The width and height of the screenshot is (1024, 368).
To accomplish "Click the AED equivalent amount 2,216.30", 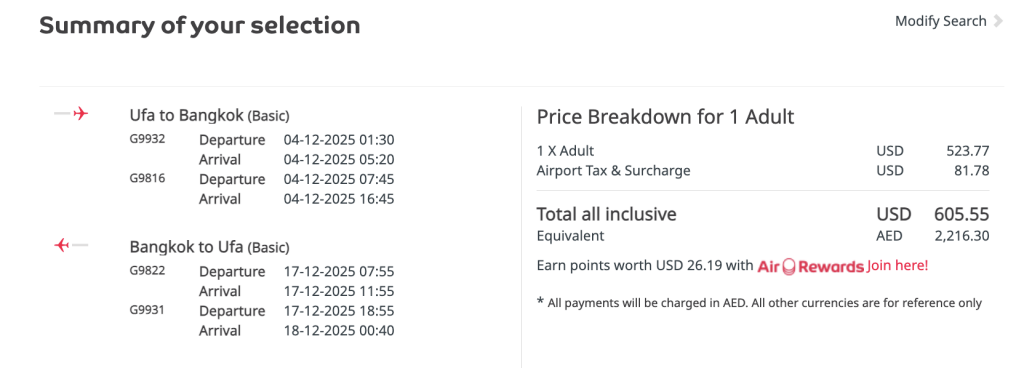I will coord(962,236).
